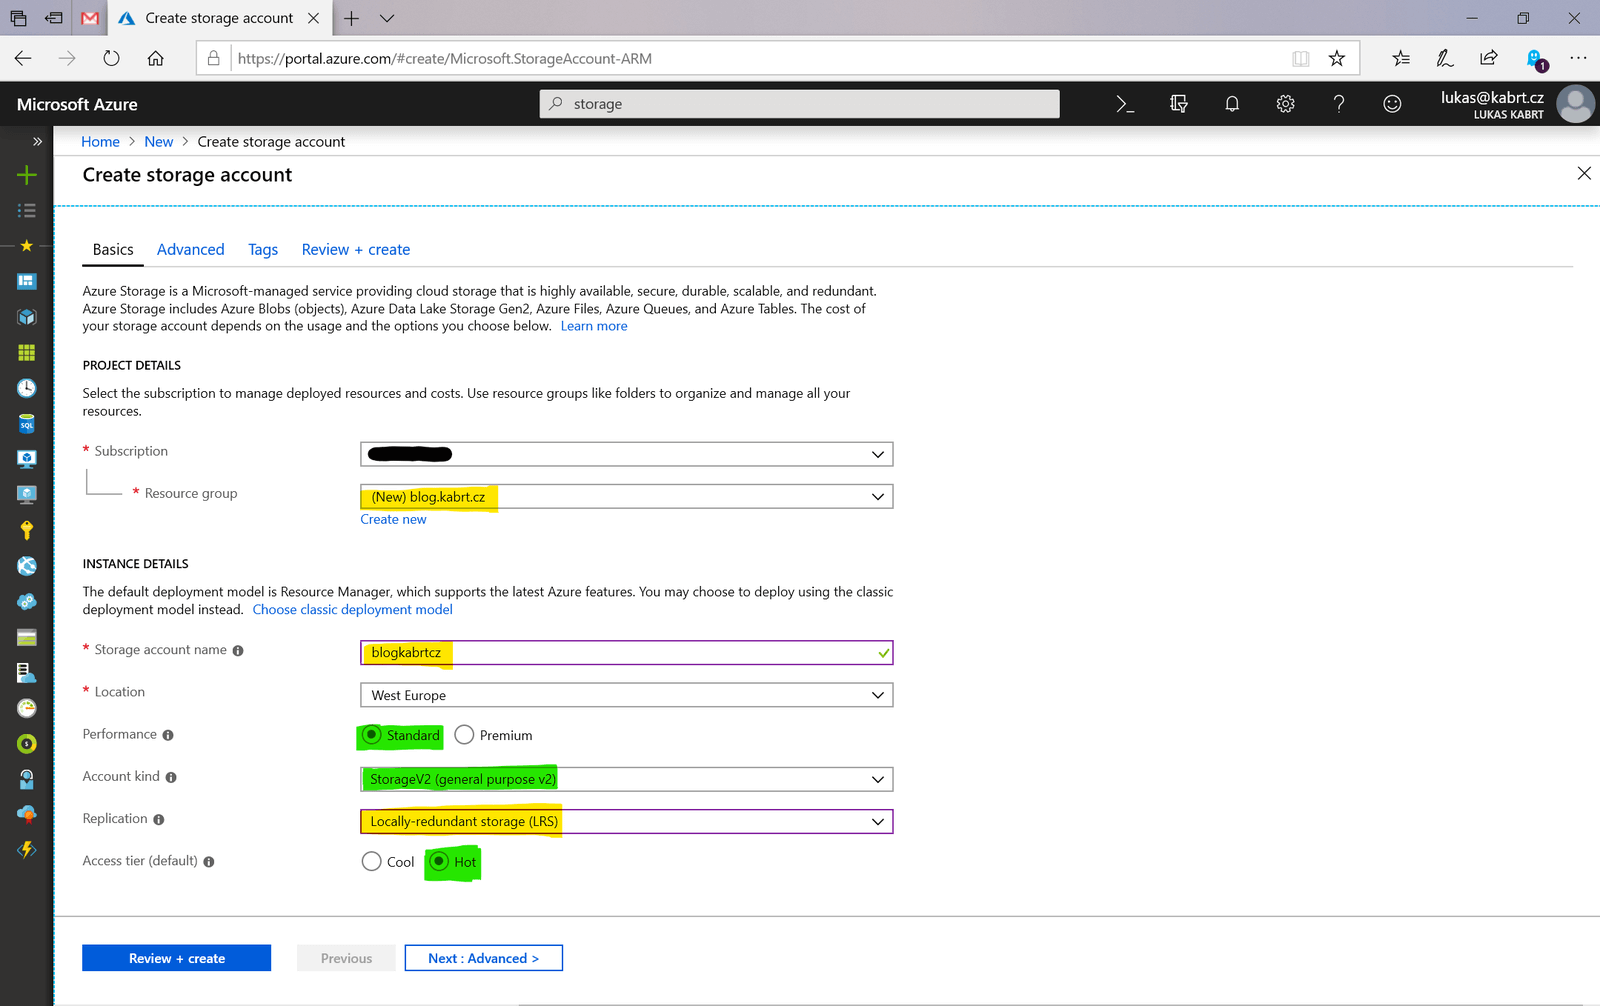This screenshot has width=1600, height=1006.
Task: Show info tooltip for Performance
Action: [168, 735]
